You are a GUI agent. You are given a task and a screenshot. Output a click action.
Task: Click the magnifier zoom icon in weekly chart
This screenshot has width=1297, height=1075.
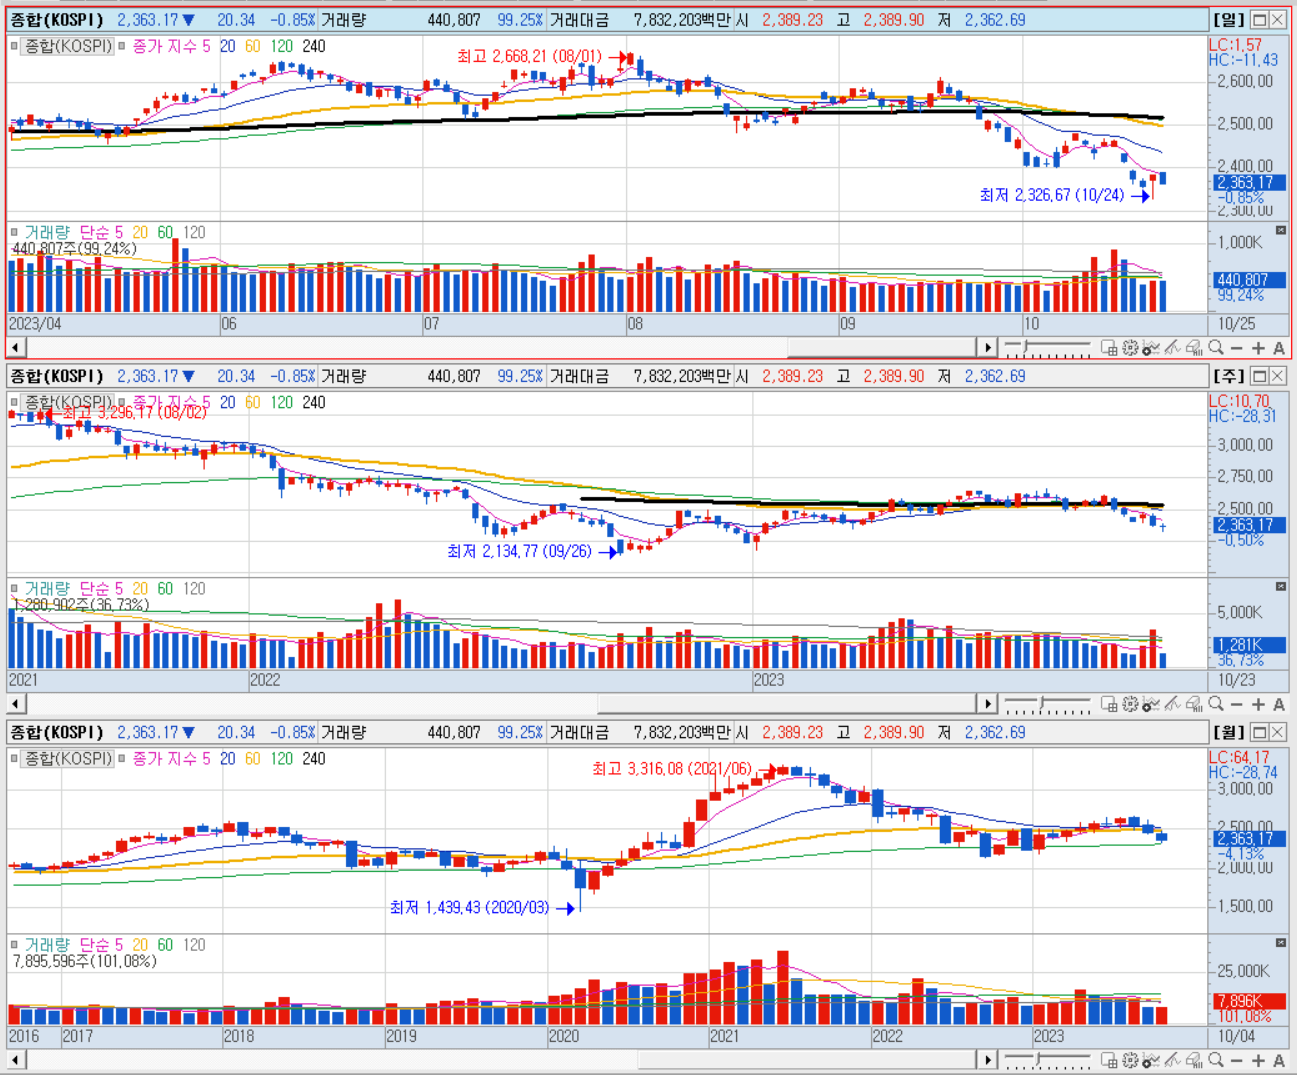click(x=1216, y=704)
